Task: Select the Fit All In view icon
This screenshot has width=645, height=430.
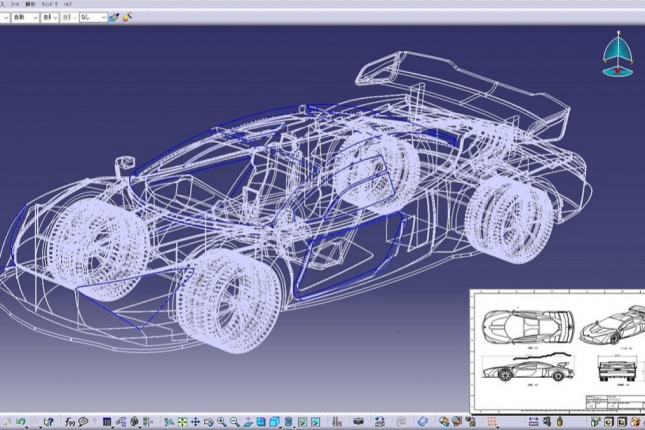Action: tap(181, 422)
